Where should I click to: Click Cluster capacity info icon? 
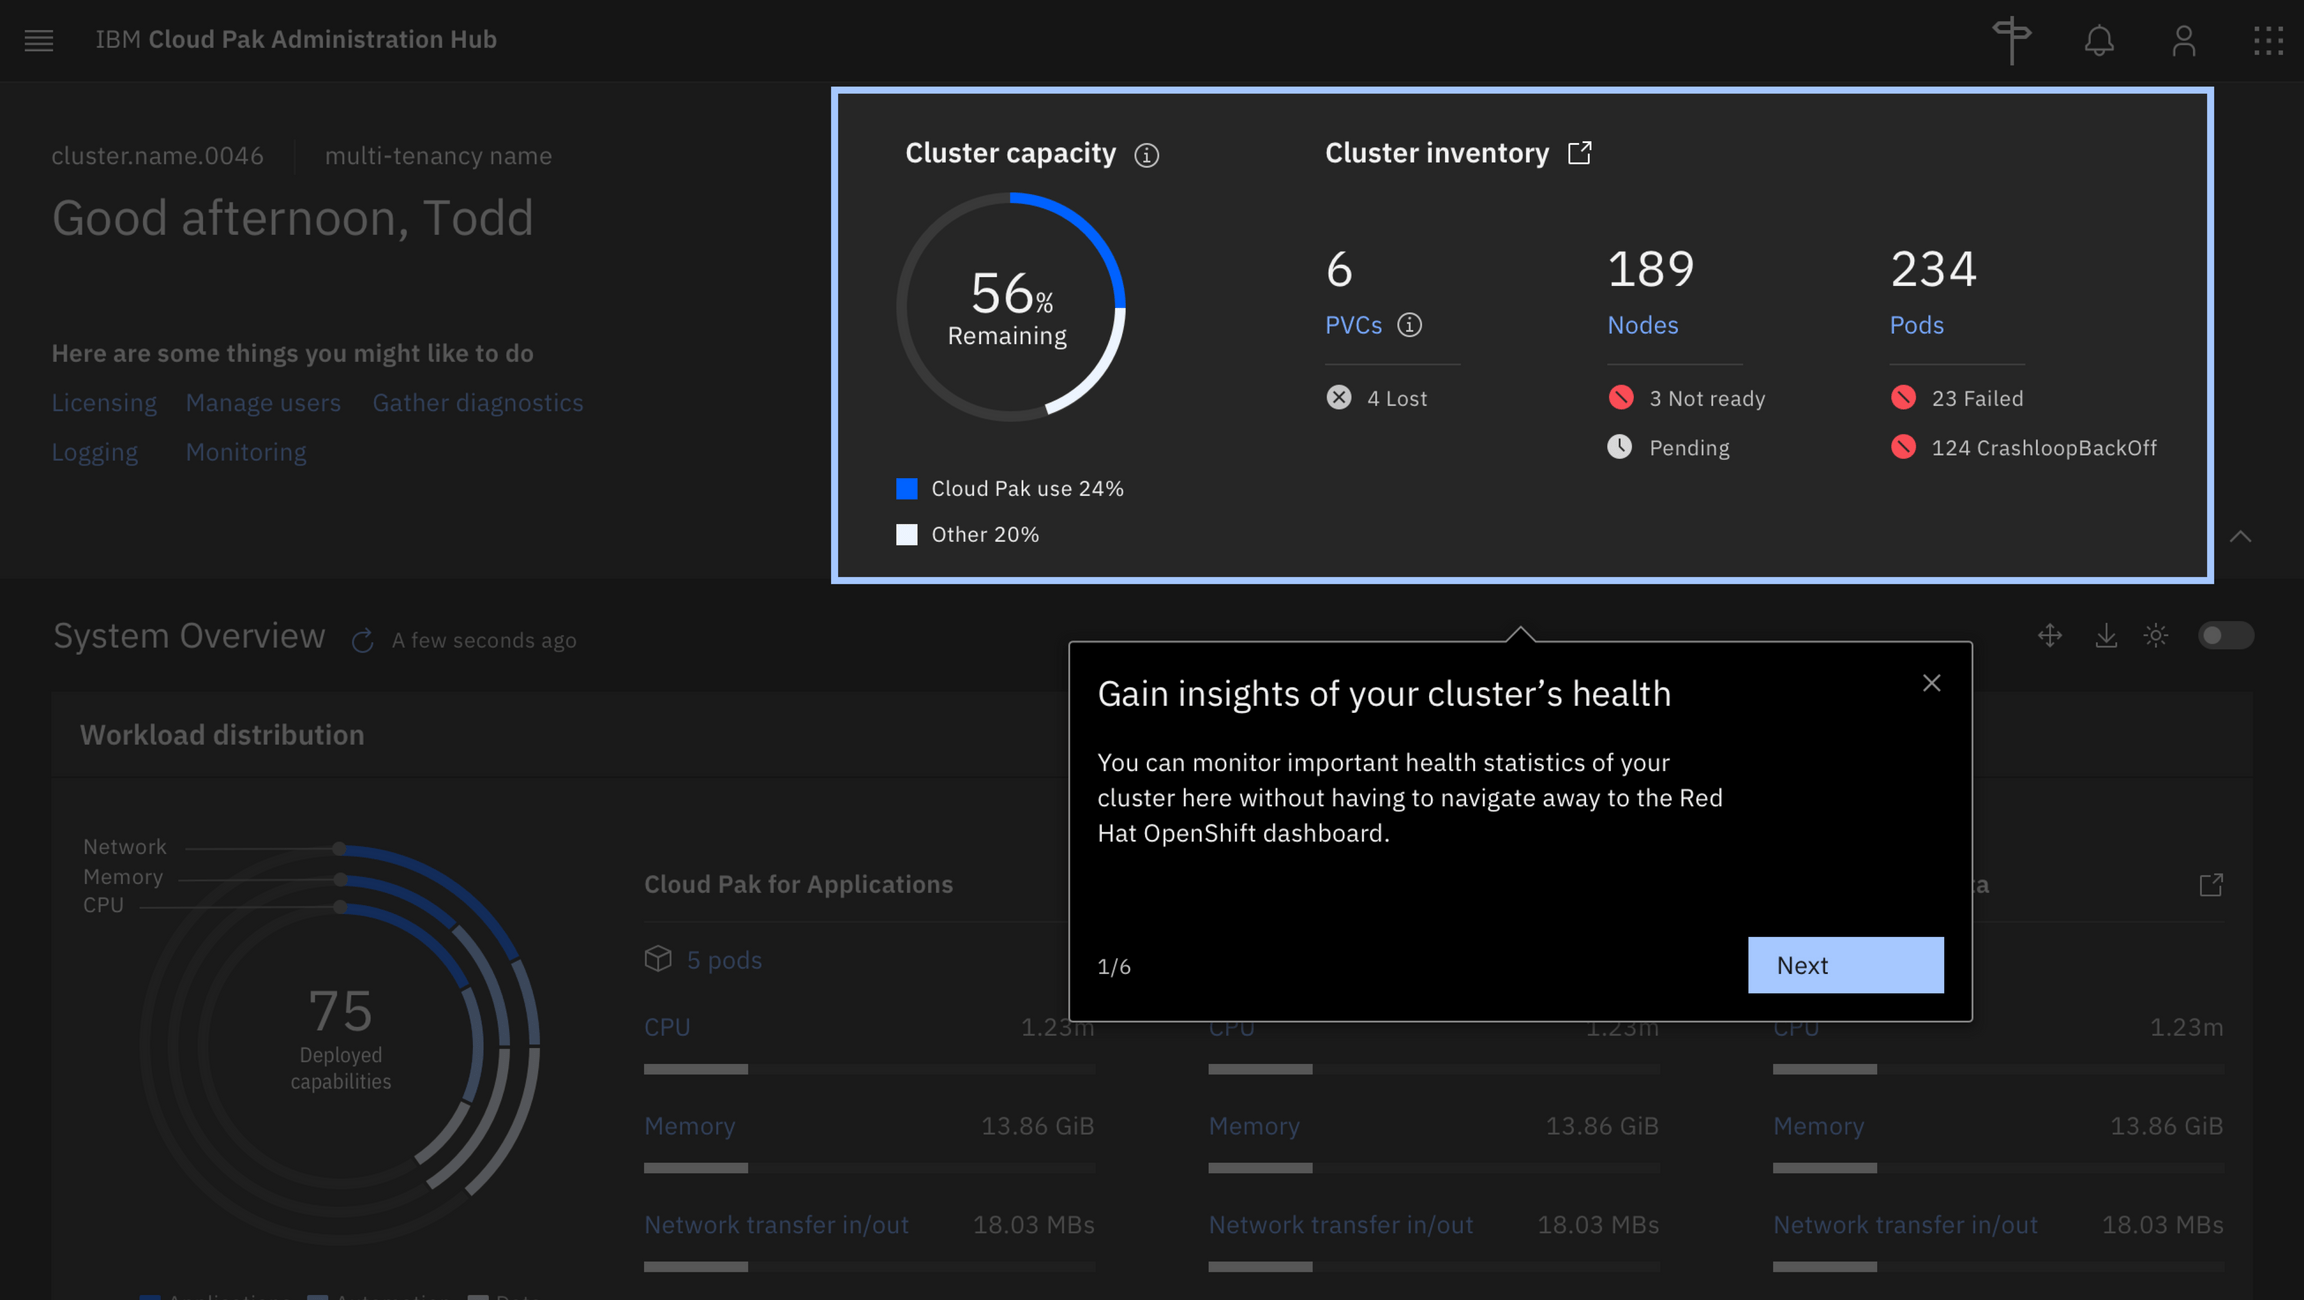1146,155
